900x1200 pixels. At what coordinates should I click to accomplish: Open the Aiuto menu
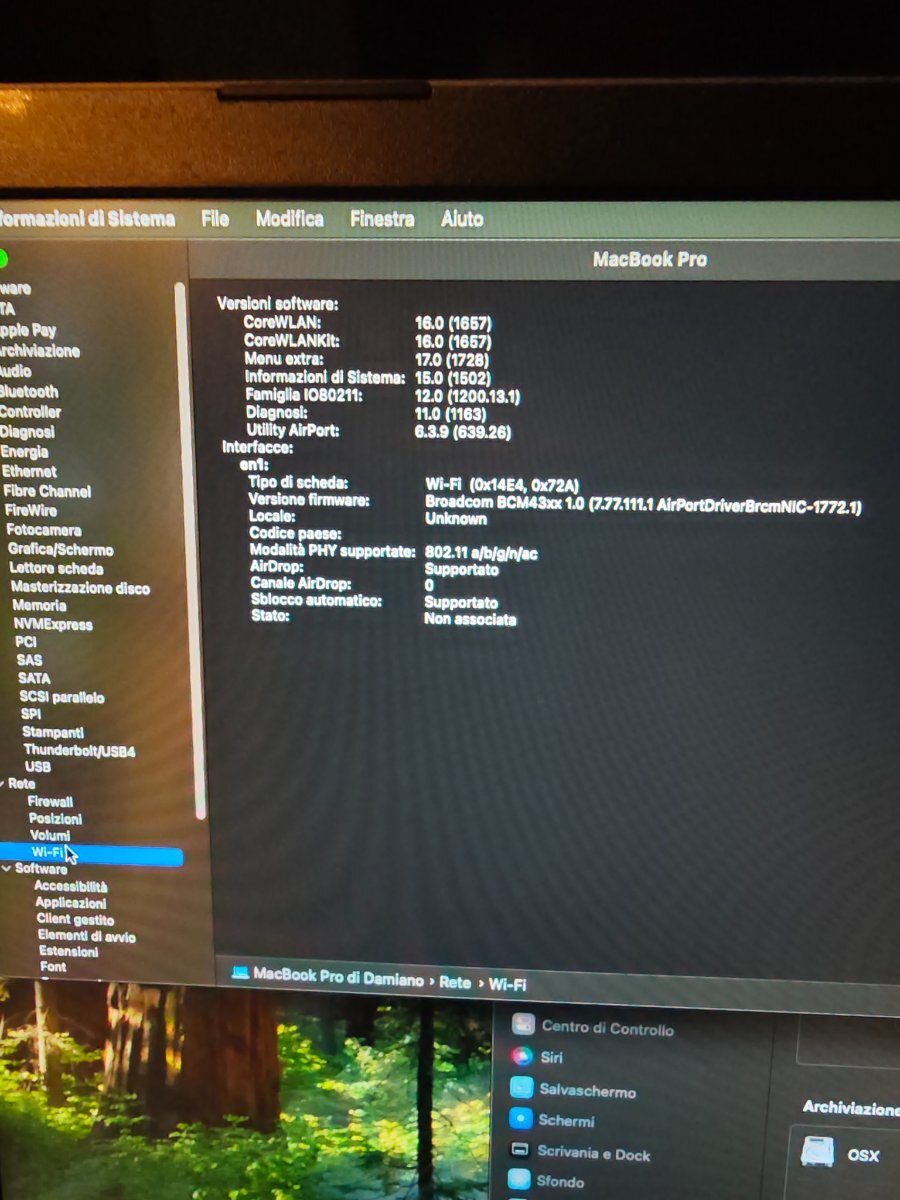pos(462,219)
